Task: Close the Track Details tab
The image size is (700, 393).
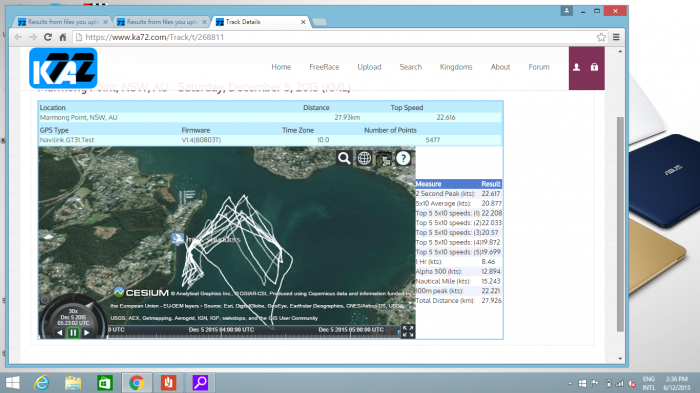Action: coord(303,22)
